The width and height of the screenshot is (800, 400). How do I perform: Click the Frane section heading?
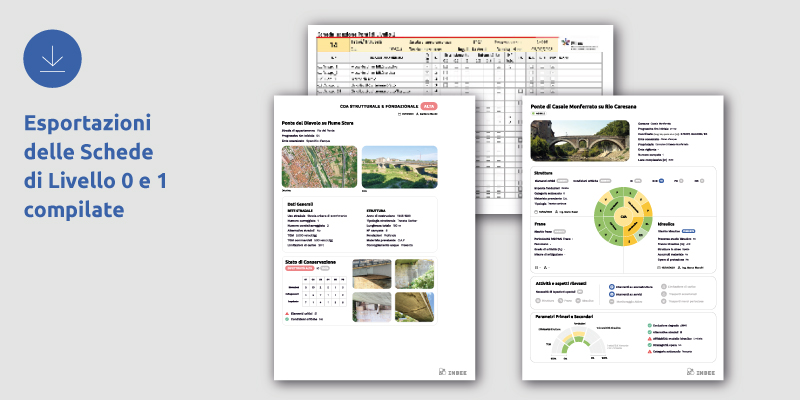tap(541, 224)
